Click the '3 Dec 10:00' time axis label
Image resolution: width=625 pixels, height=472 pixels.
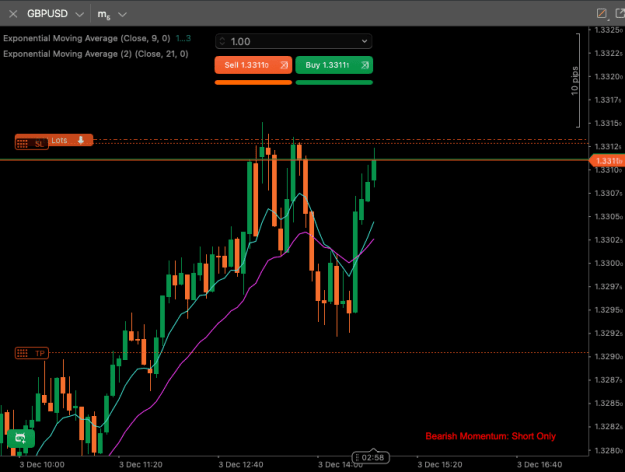[42, 464]
